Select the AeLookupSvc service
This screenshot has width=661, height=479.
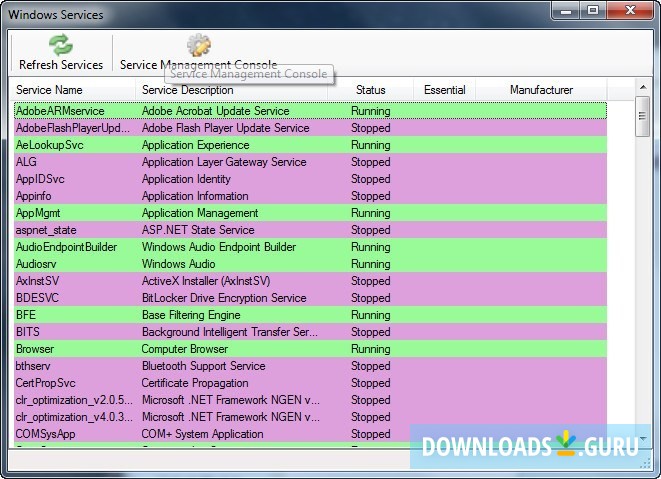click(x=310, y=145)
